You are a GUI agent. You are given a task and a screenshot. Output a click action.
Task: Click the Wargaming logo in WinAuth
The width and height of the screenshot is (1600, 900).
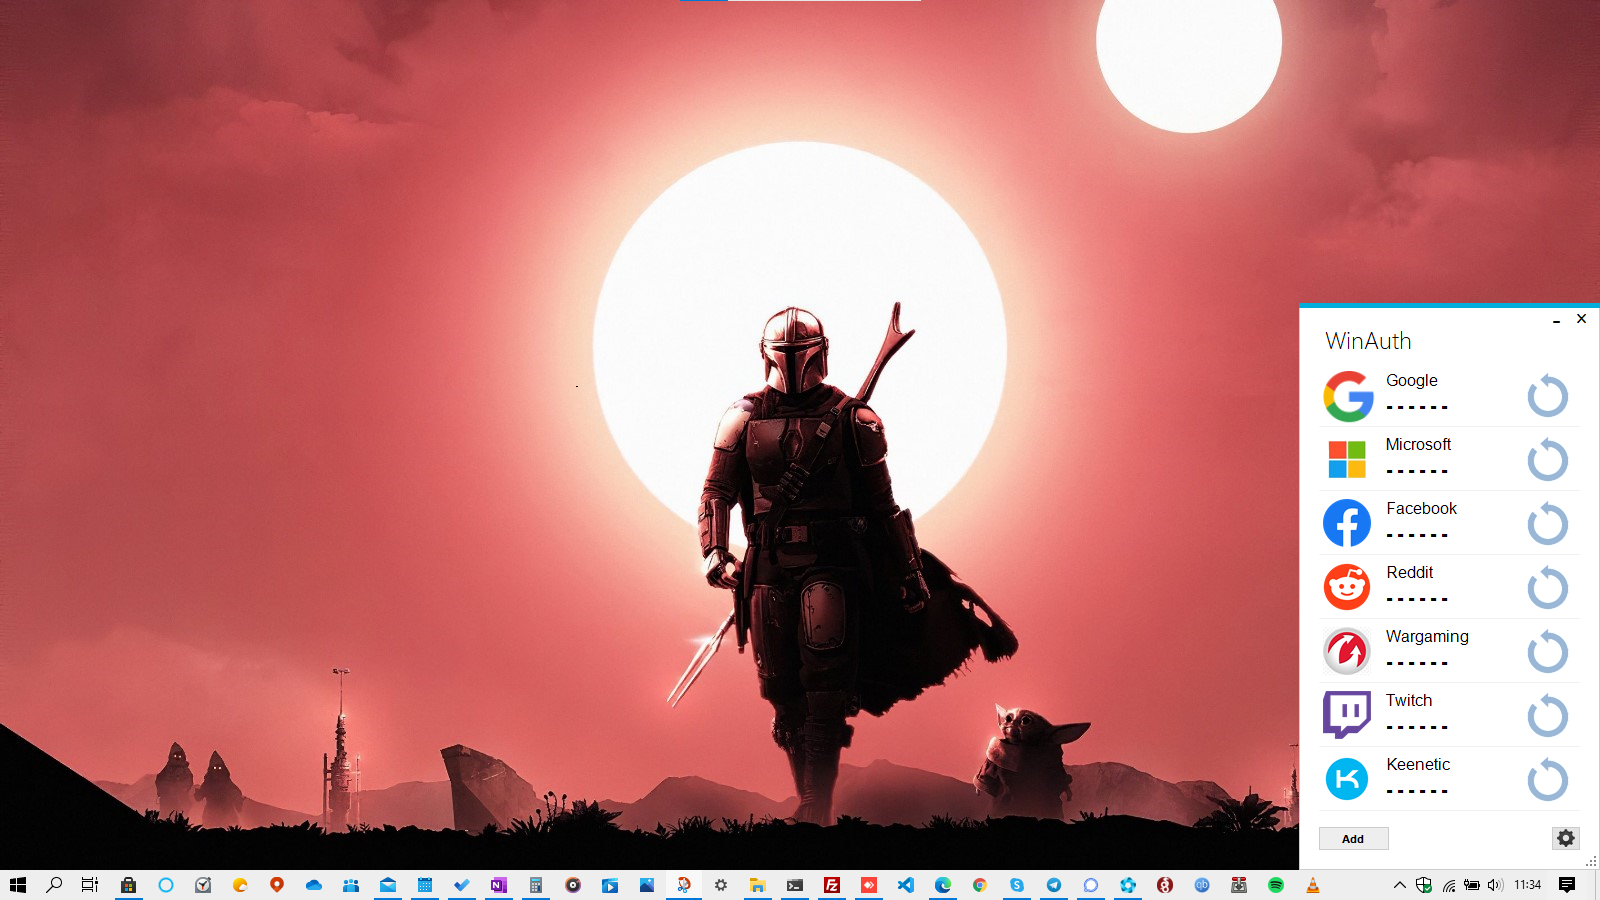[x=1347, y=651]
